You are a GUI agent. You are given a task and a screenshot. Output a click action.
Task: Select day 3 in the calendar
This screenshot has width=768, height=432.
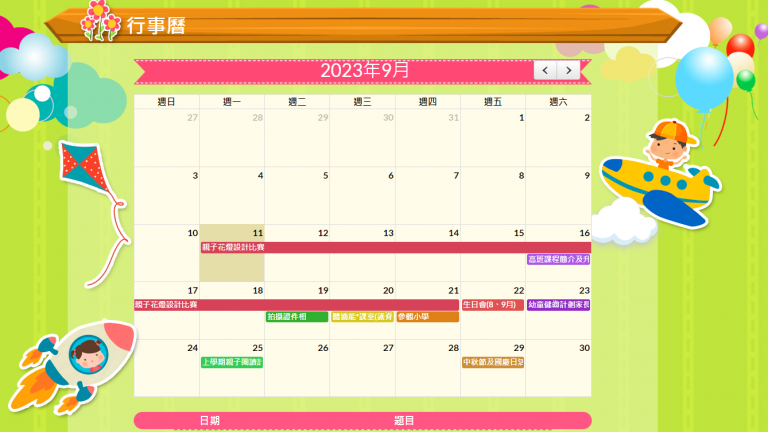(167, 195)
